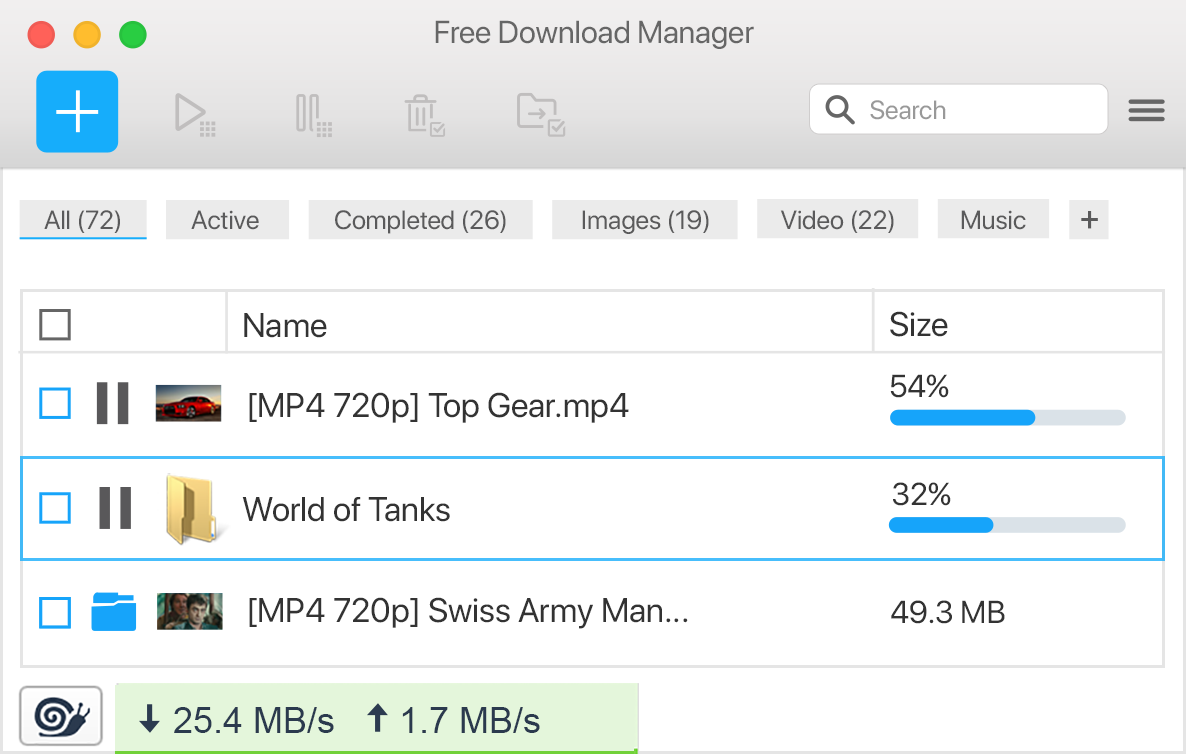Viewport: 1186px width, 754px height.
Task: Click the blue Add new download icon
Action: 76,111
